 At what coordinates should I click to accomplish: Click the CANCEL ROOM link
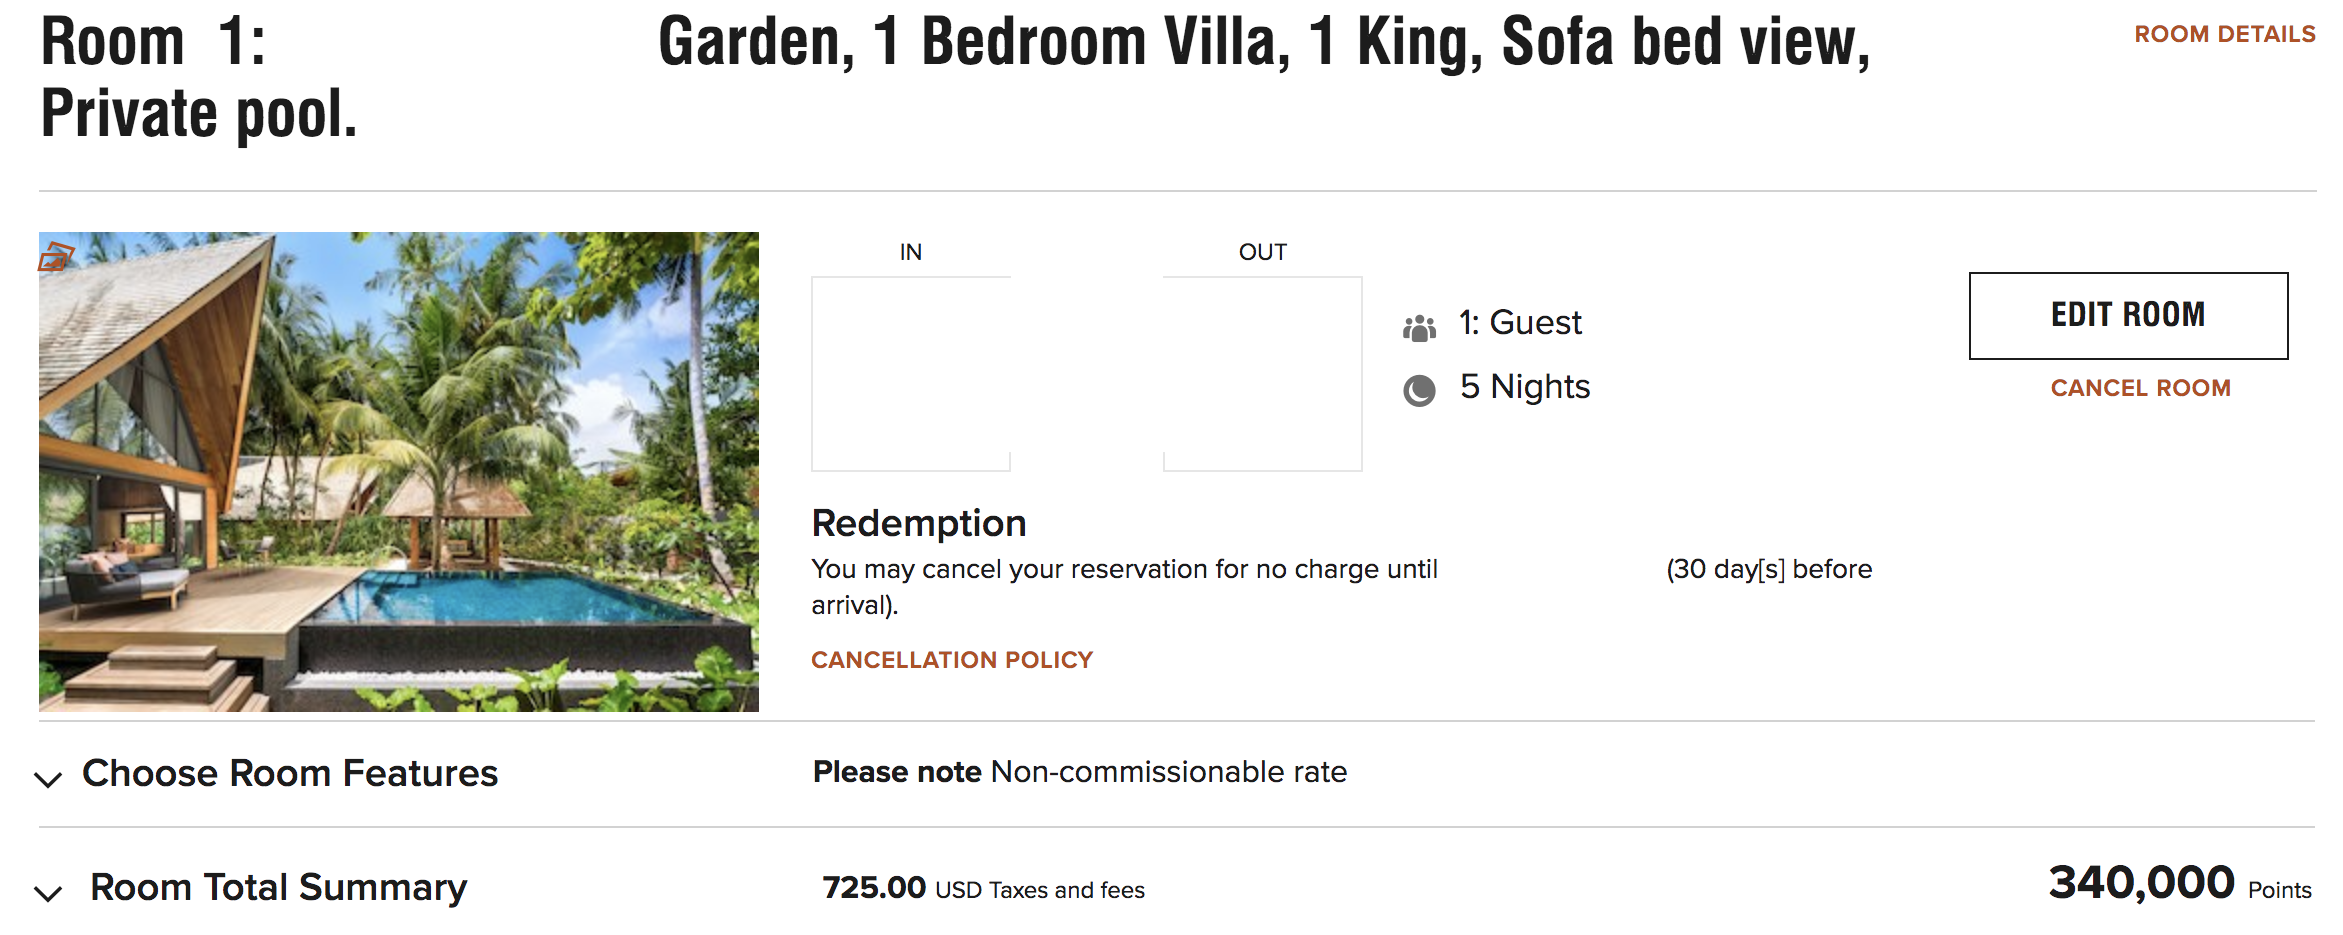coord(2140,388)
